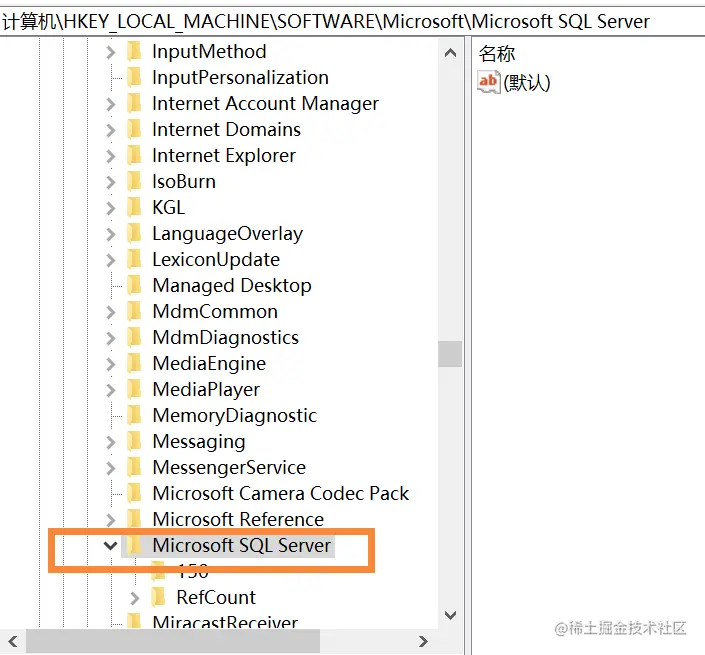Click the InputPersonalization folder icon
Screen dimensions: 705x655
[x=134, y=77]
